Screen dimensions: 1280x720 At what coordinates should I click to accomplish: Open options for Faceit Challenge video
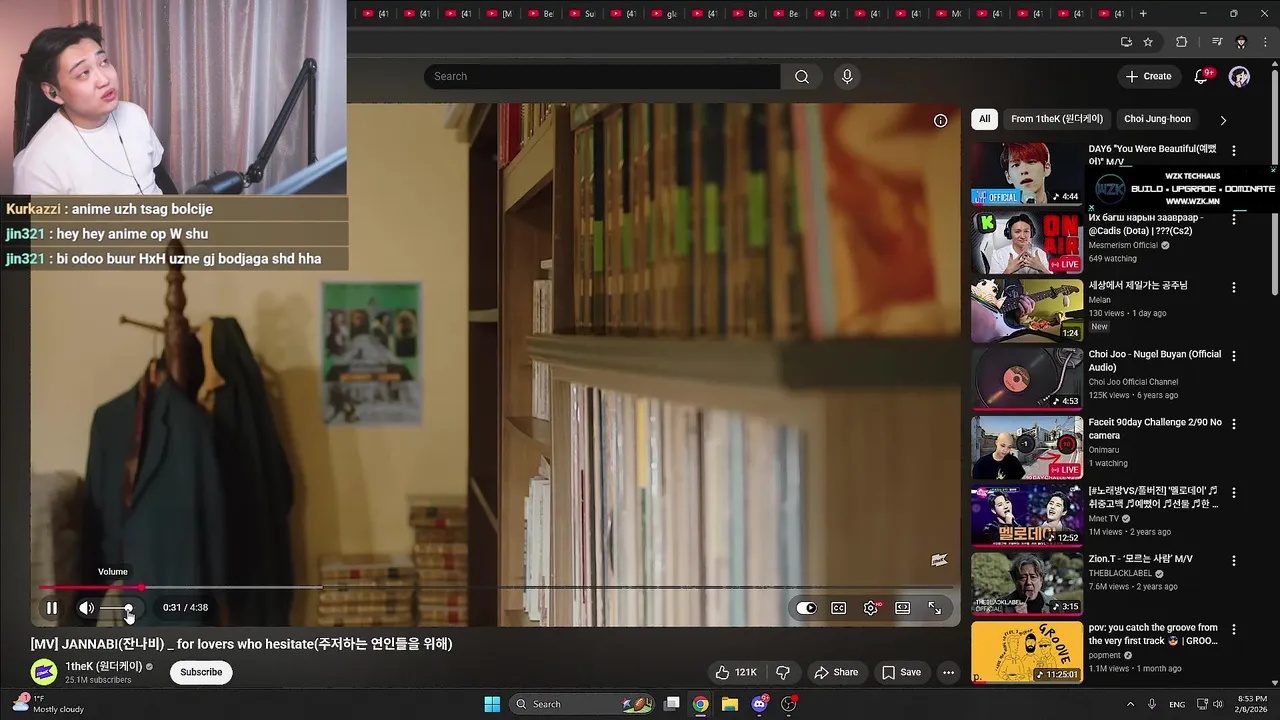click(x=1233, y=424)
